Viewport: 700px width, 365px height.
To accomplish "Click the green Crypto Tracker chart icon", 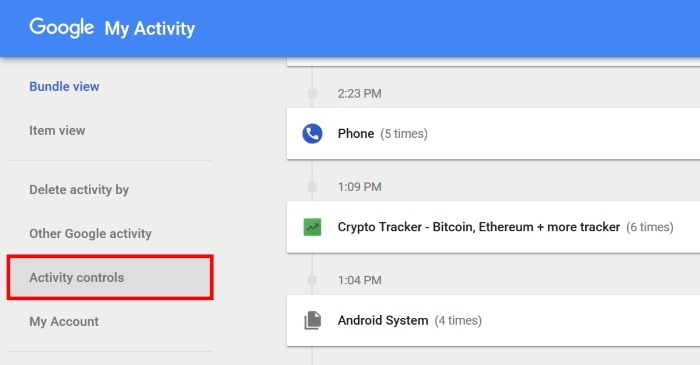I will pos(312,227).
